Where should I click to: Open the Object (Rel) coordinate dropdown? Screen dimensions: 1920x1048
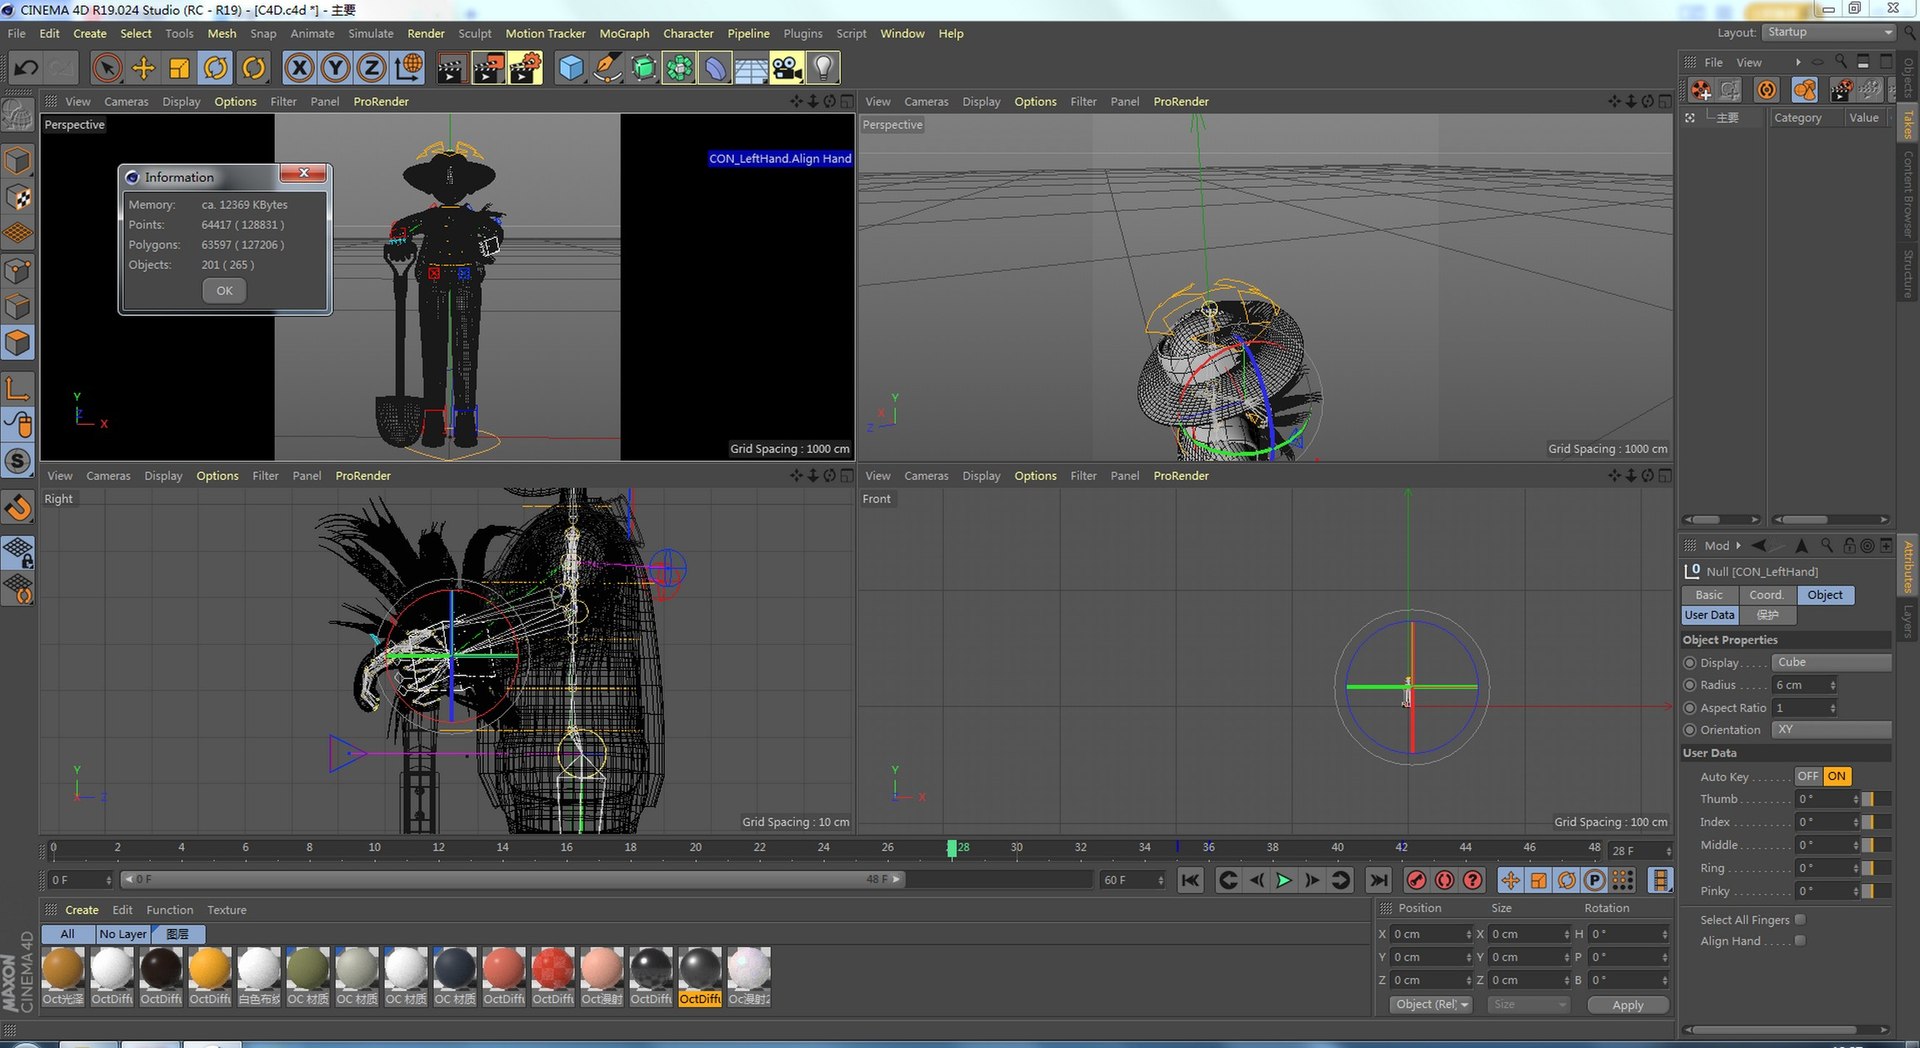coord(1431,1004)
